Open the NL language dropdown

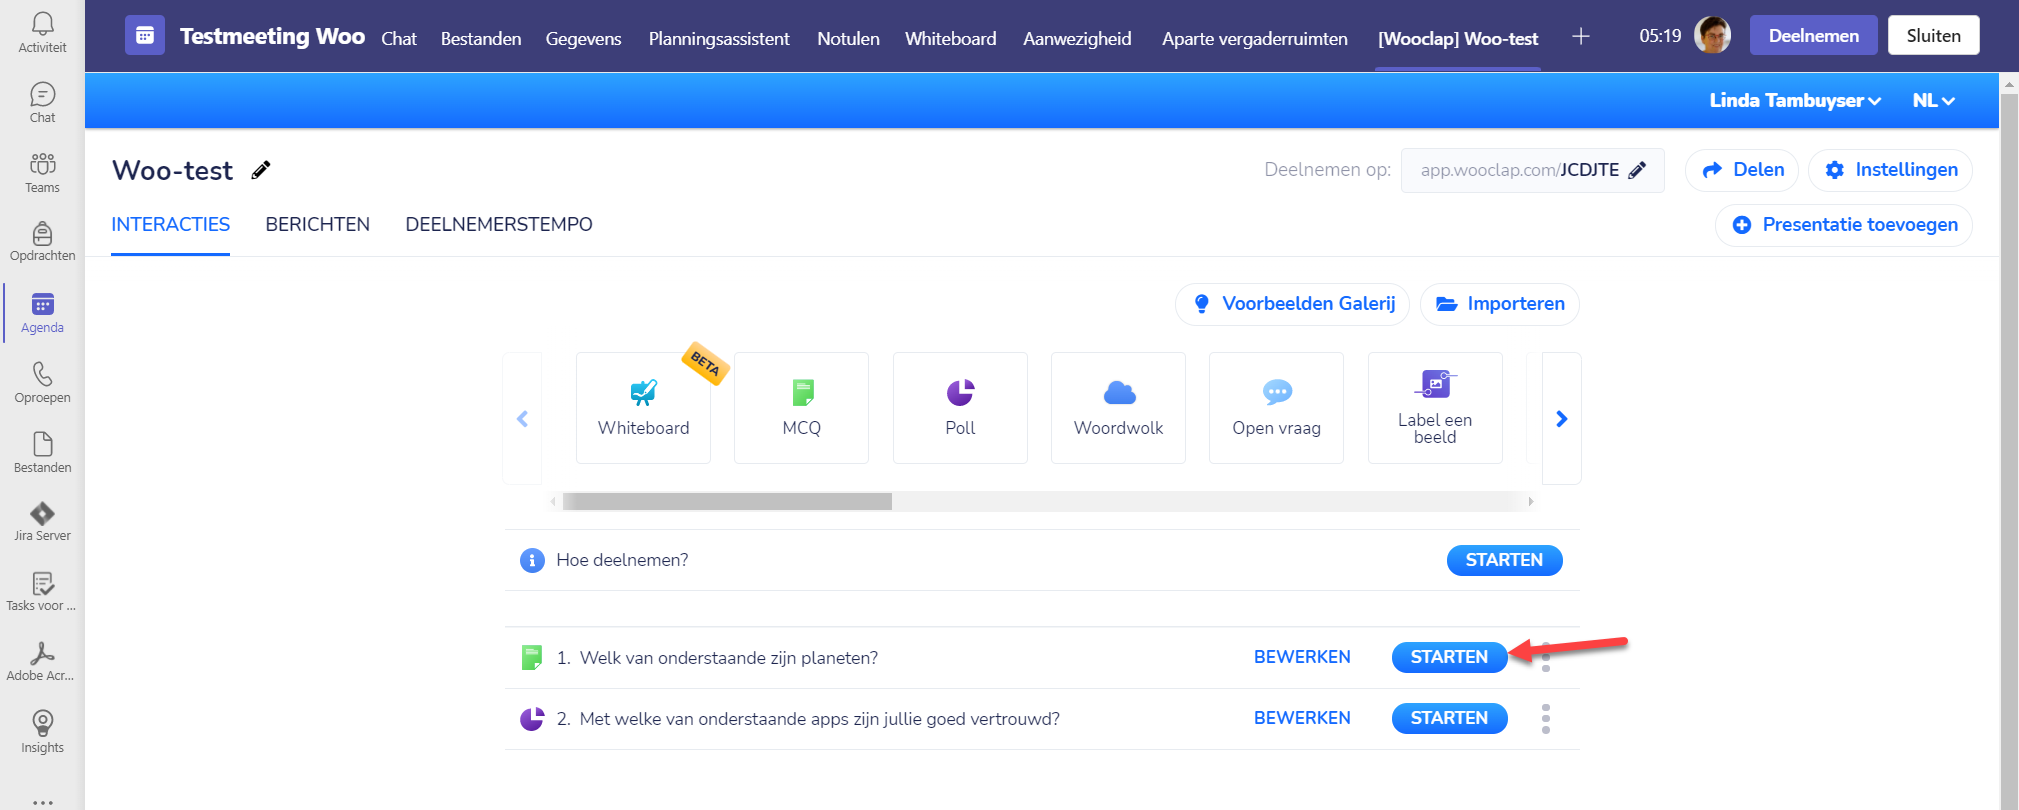pyautogui.click(x=1933, y=100)
